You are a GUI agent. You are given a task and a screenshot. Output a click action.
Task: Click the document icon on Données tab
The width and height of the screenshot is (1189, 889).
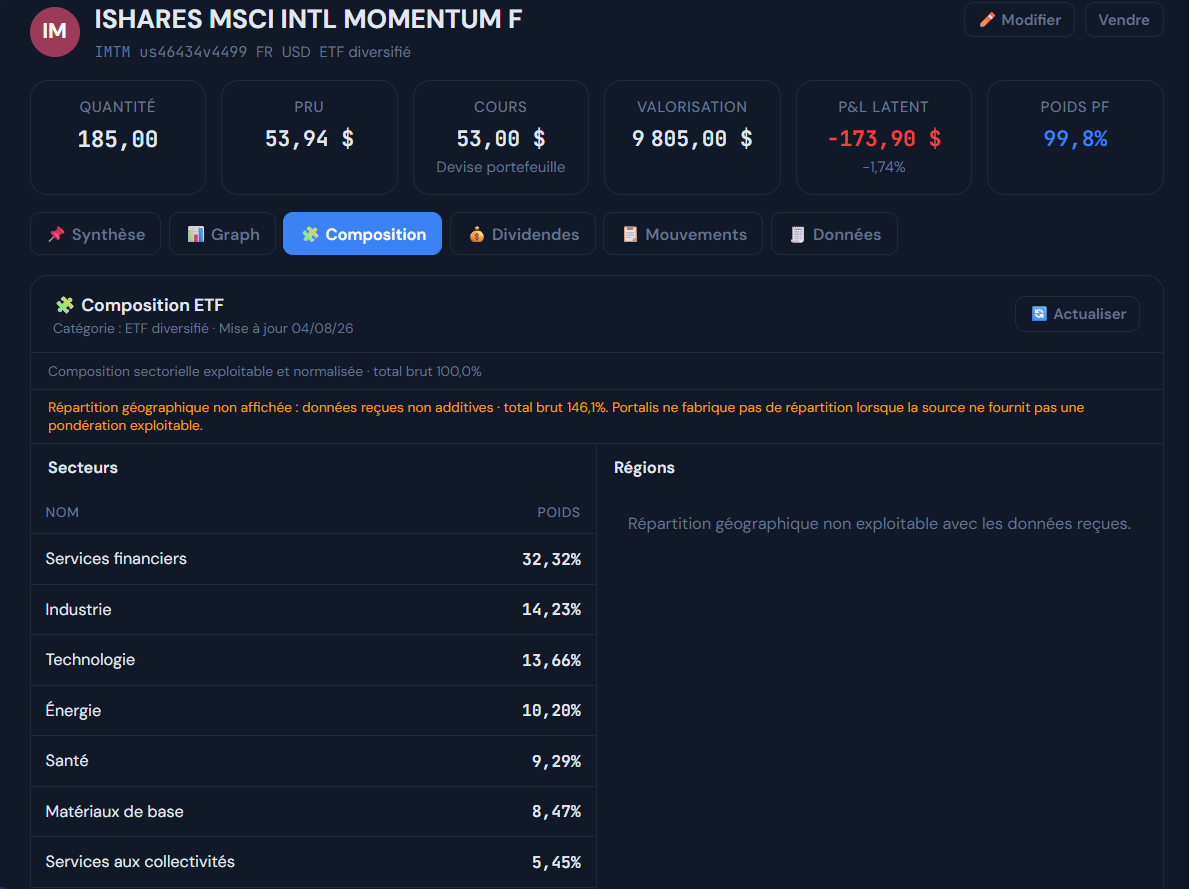(x=797, y=234)
